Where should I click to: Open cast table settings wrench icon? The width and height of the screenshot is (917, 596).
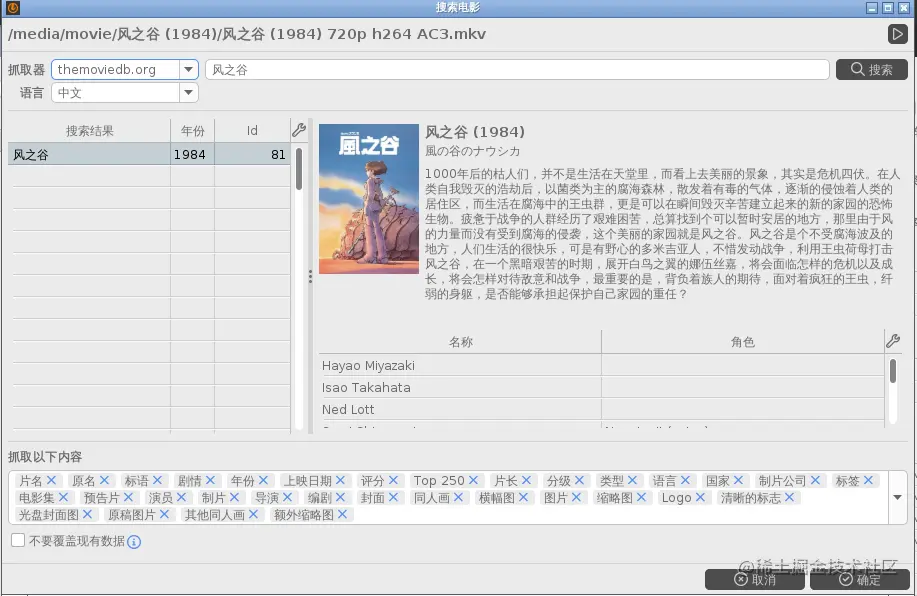893,340
